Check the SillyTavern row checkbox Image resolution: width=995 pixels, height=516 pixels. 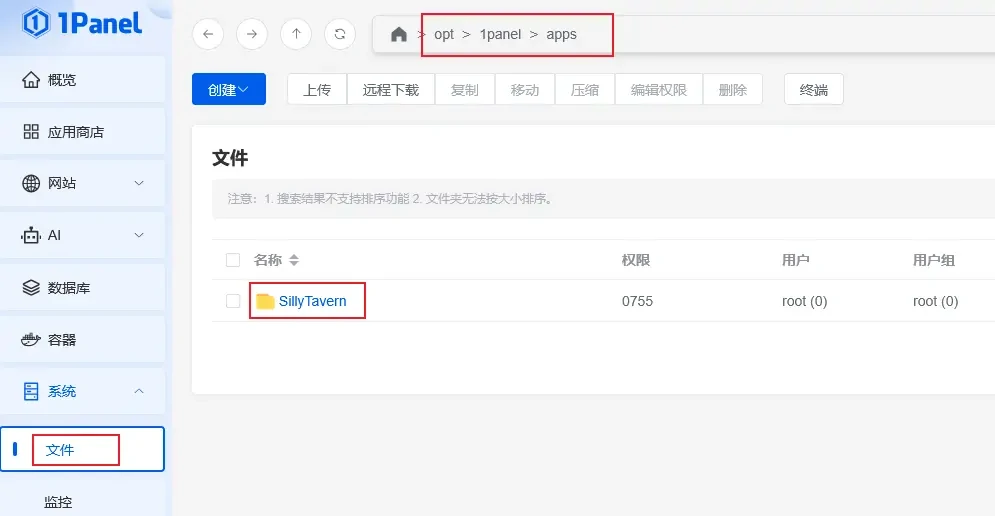click(233, 301)
